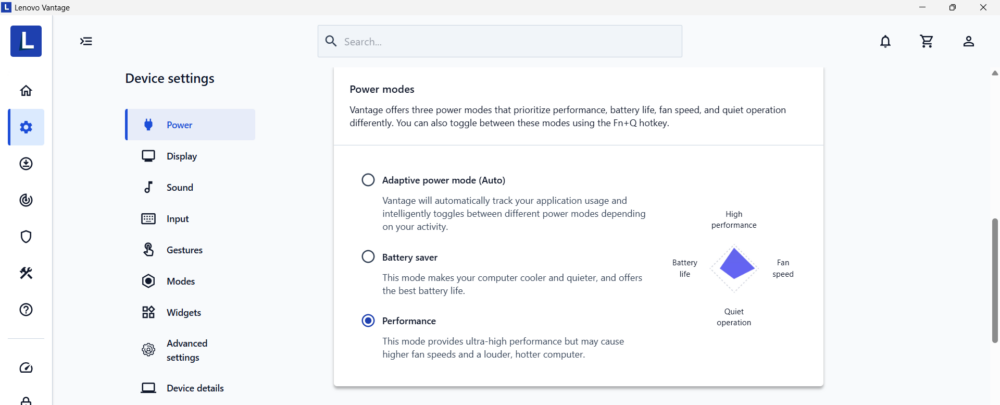This screenshot has width=1000, height=405.
Task: Click the Widgets grid icon
Action: click(148, 313)
